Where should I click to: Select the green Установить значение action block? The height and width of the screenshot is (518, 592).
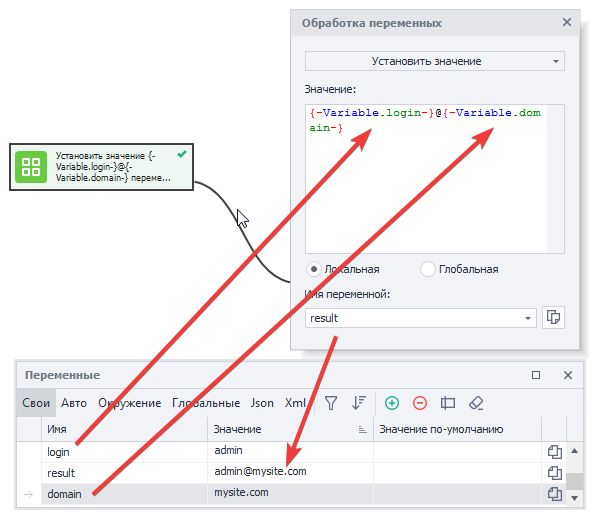coord(102,167)
